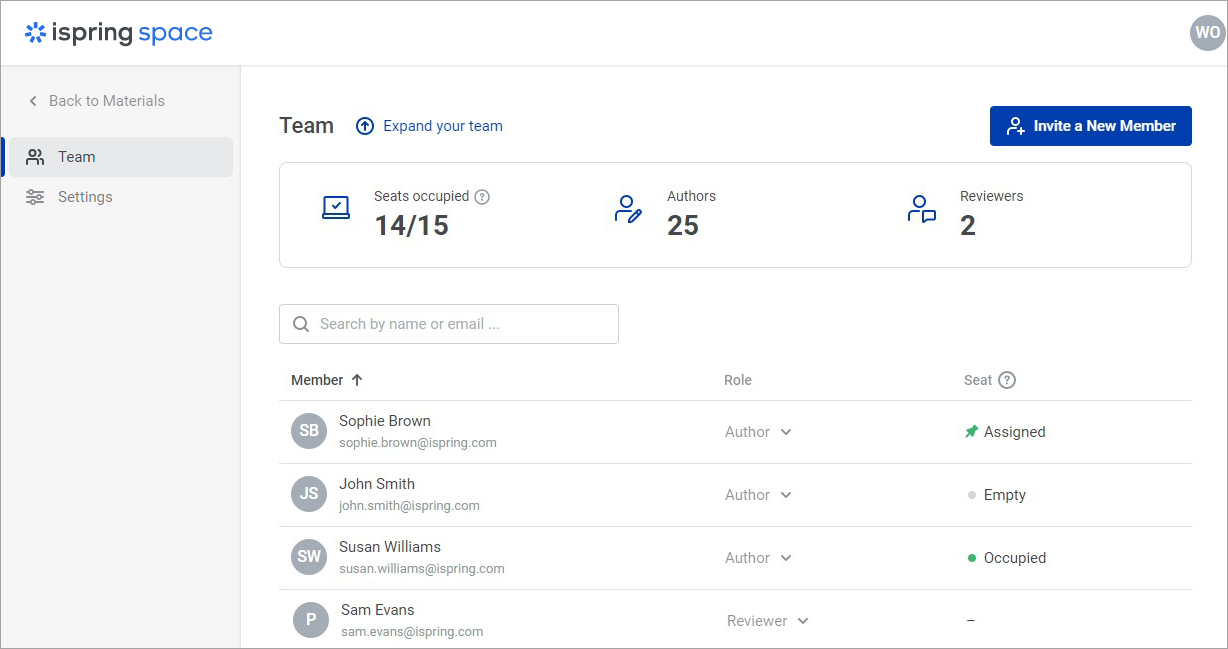The image size is (1228, 649).
Task: Click the Expand your team arrow icon
Action: pos(365,126)
